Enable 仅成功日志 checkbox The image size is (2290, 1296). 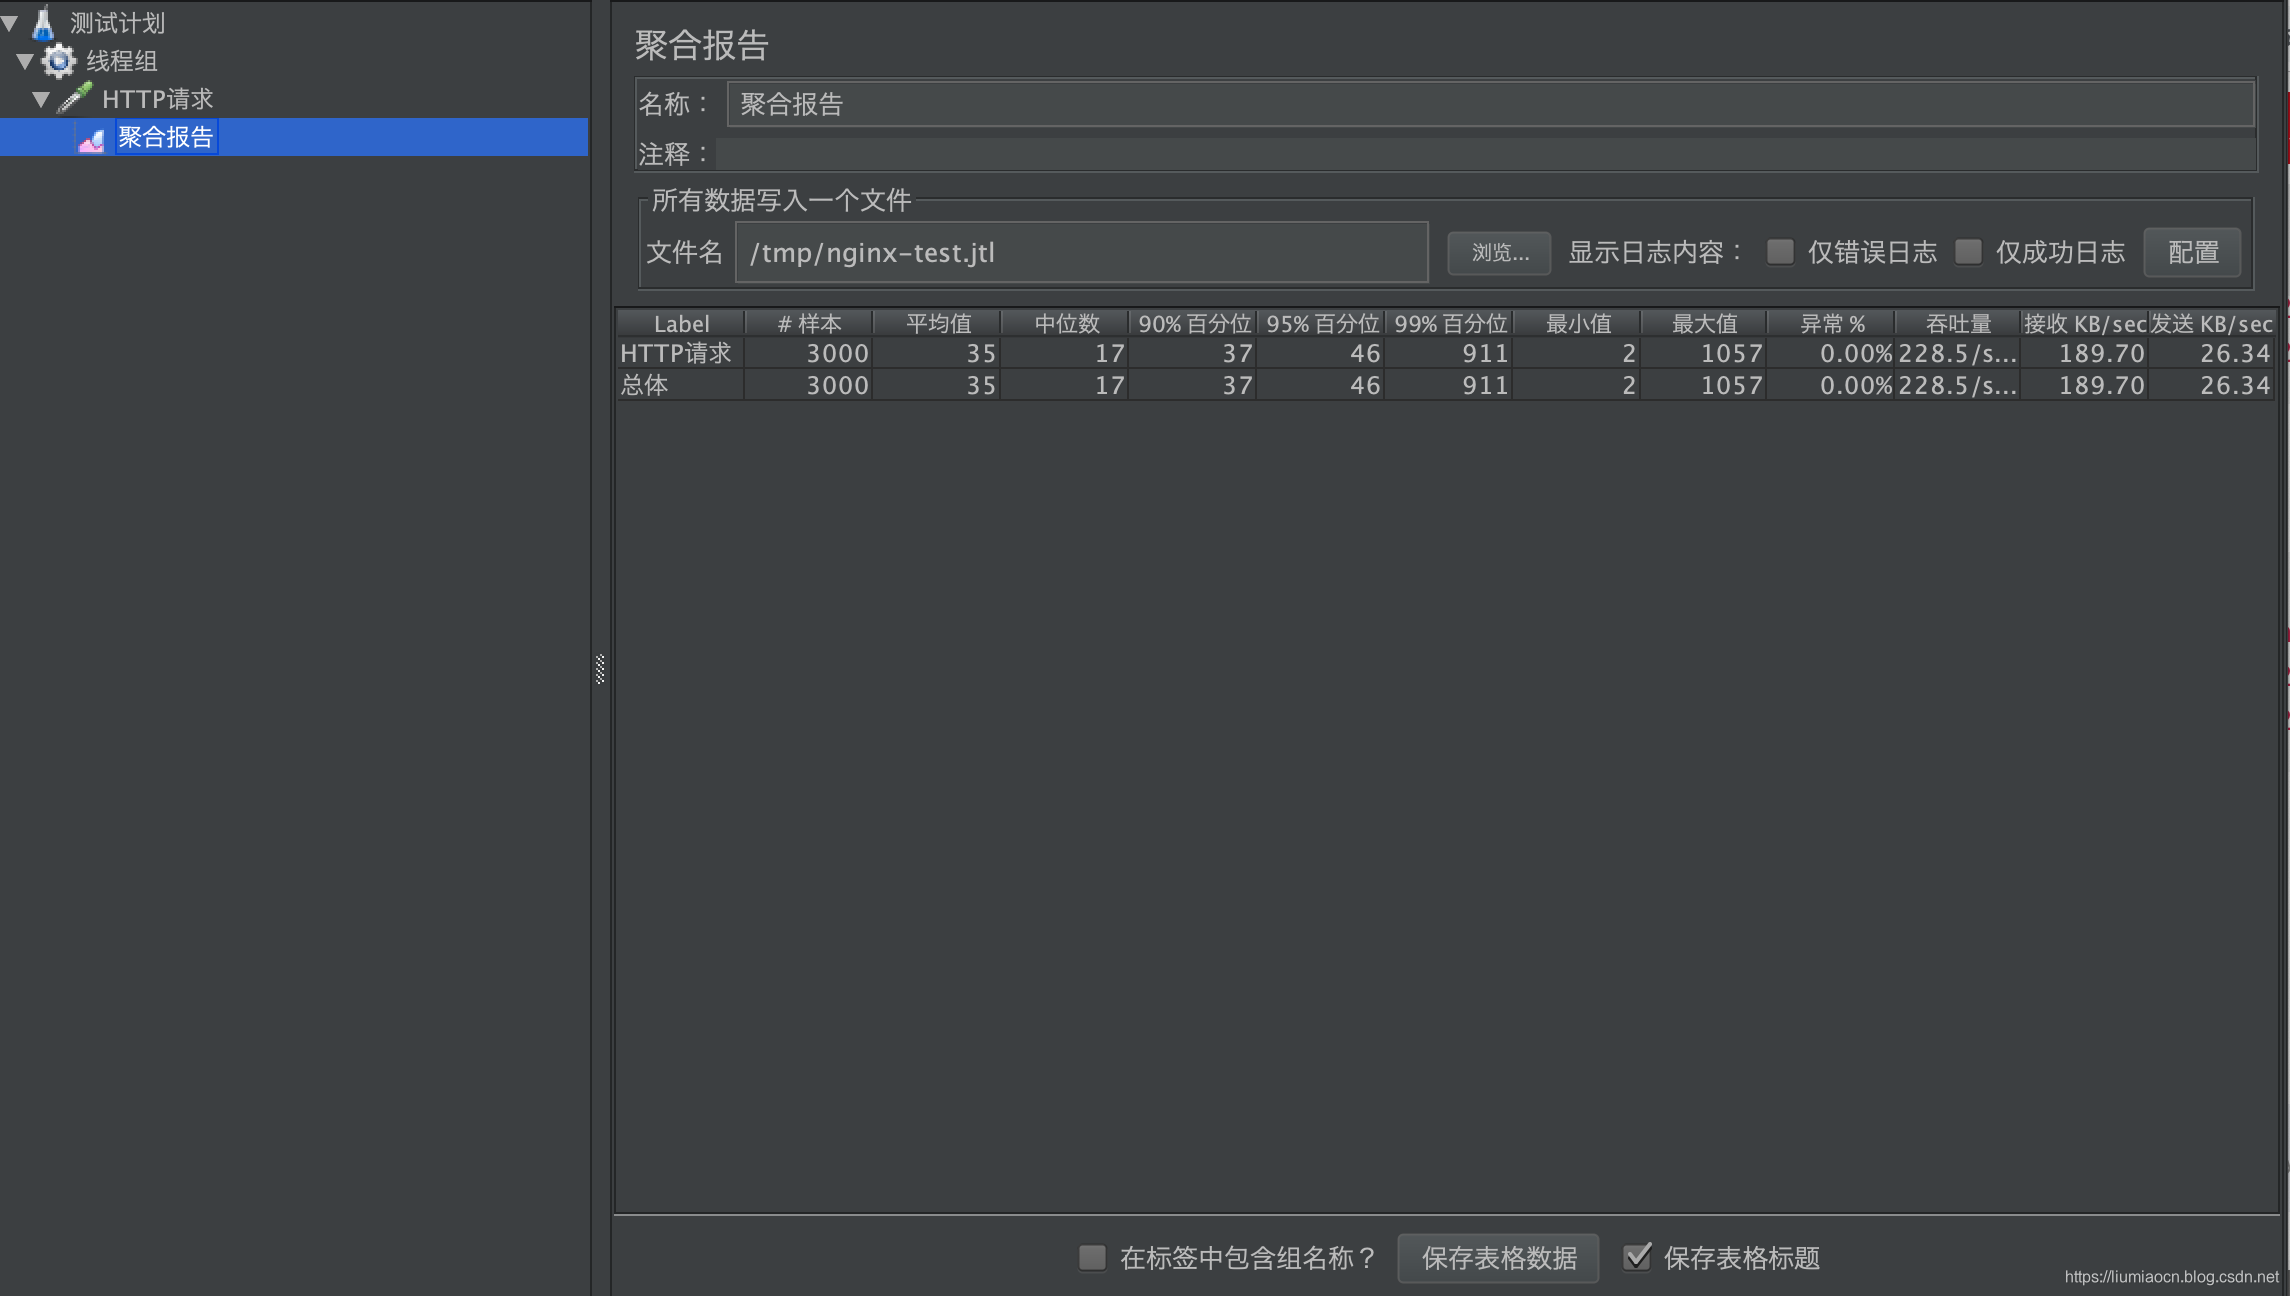pyautogui.click(x=1968, y=252)
